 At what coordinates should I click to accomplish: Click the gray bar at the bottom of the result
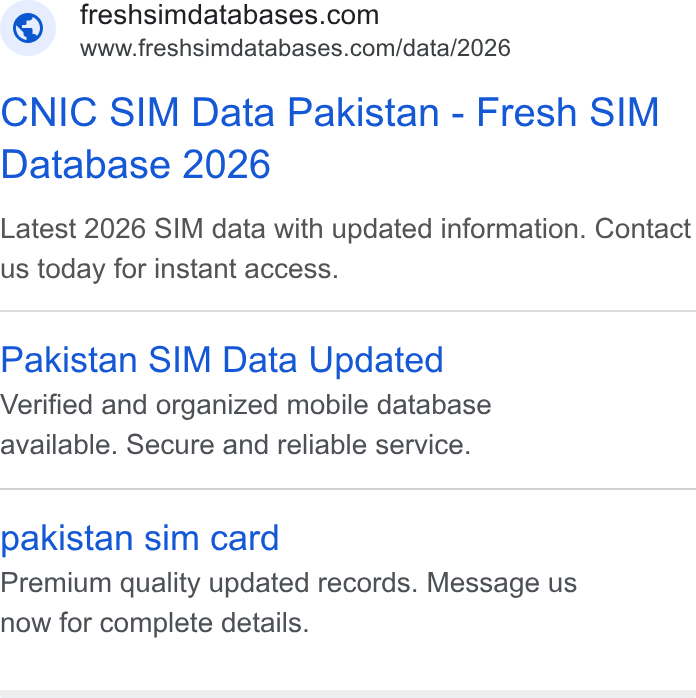tap(348, 694)
